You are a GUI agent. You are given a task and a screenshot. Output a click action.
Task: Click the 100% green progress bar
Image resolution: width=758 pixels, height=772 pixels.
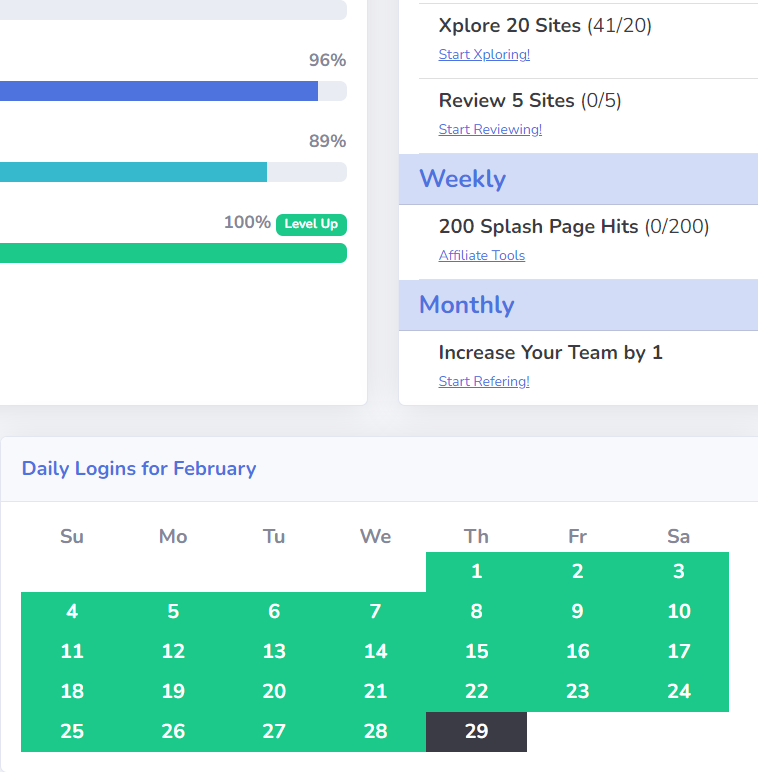173,253
